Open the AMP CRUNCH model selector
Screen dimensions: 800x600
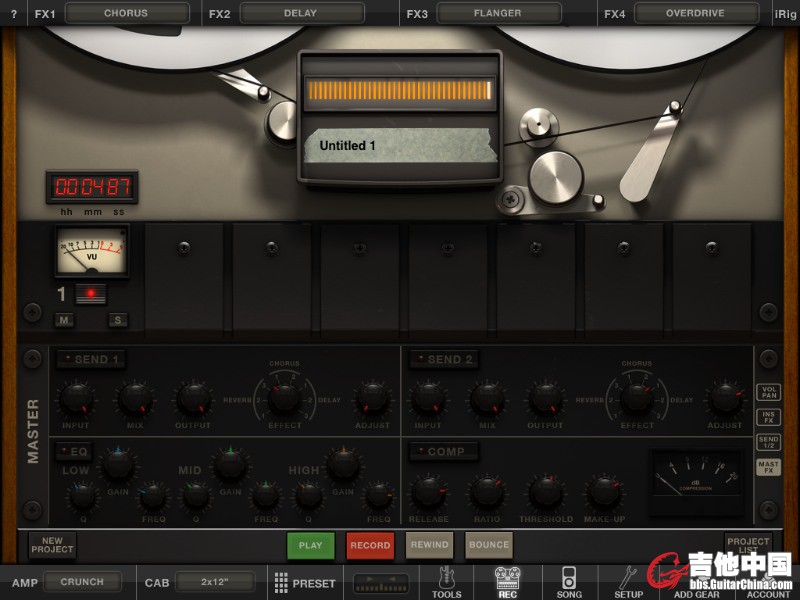pyautogui.click(x=82, y=582)
